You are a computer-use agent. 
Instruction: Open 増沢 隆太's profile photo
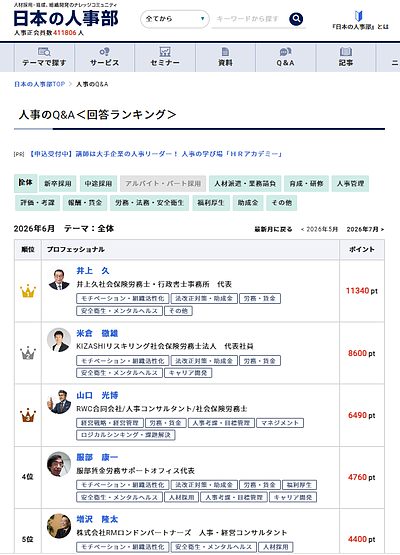click(59, 526)
